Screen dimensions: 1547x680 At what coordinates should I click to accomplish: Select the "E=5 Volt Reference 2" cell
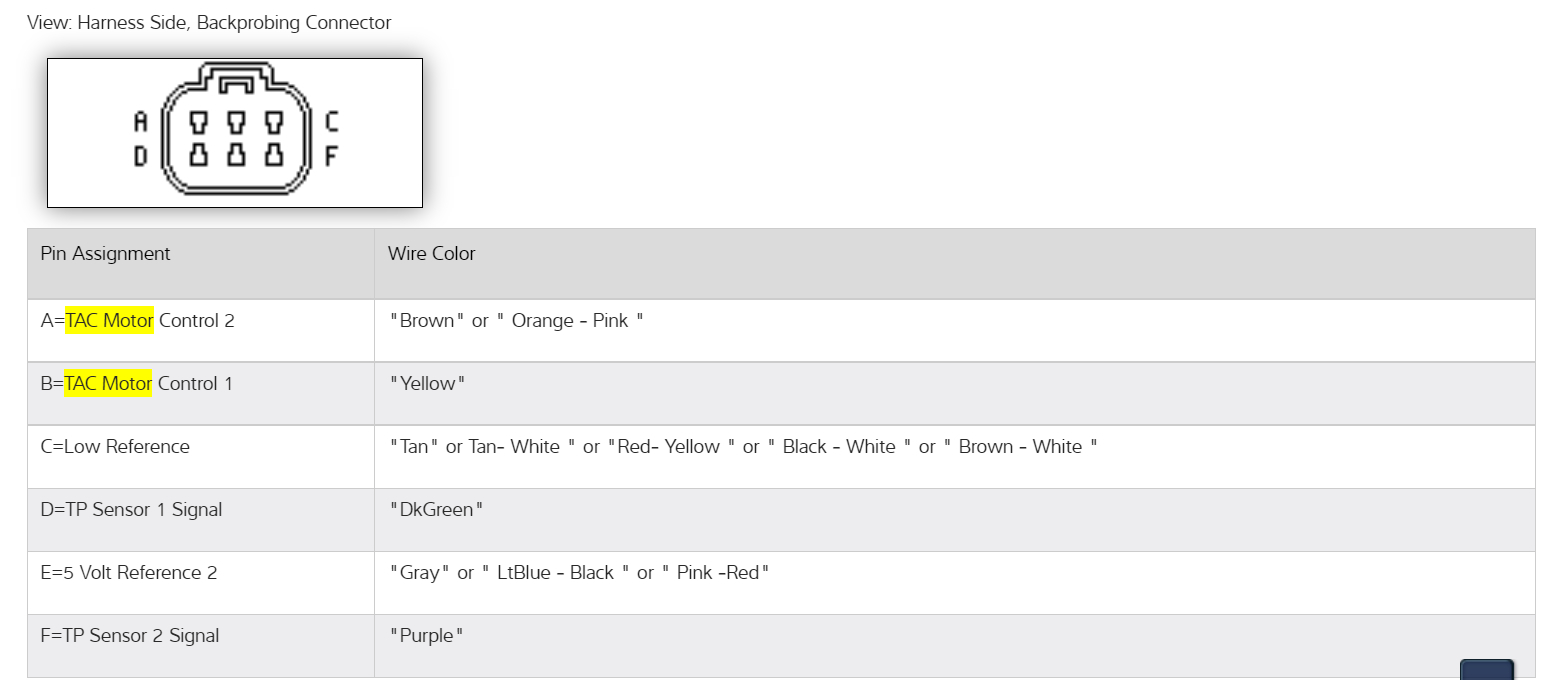[x=129, y=573]
